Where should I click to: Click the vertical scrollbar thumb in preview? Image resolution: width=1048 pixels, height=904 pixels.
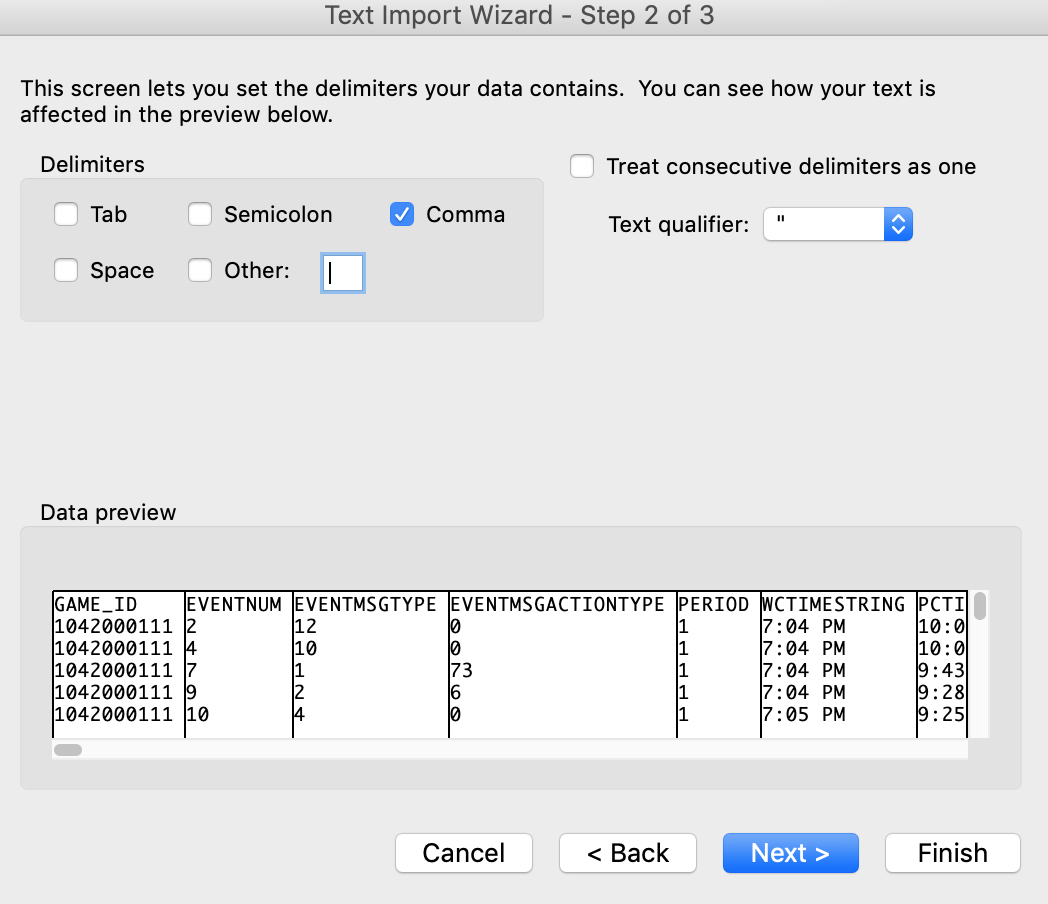(980, 606)
